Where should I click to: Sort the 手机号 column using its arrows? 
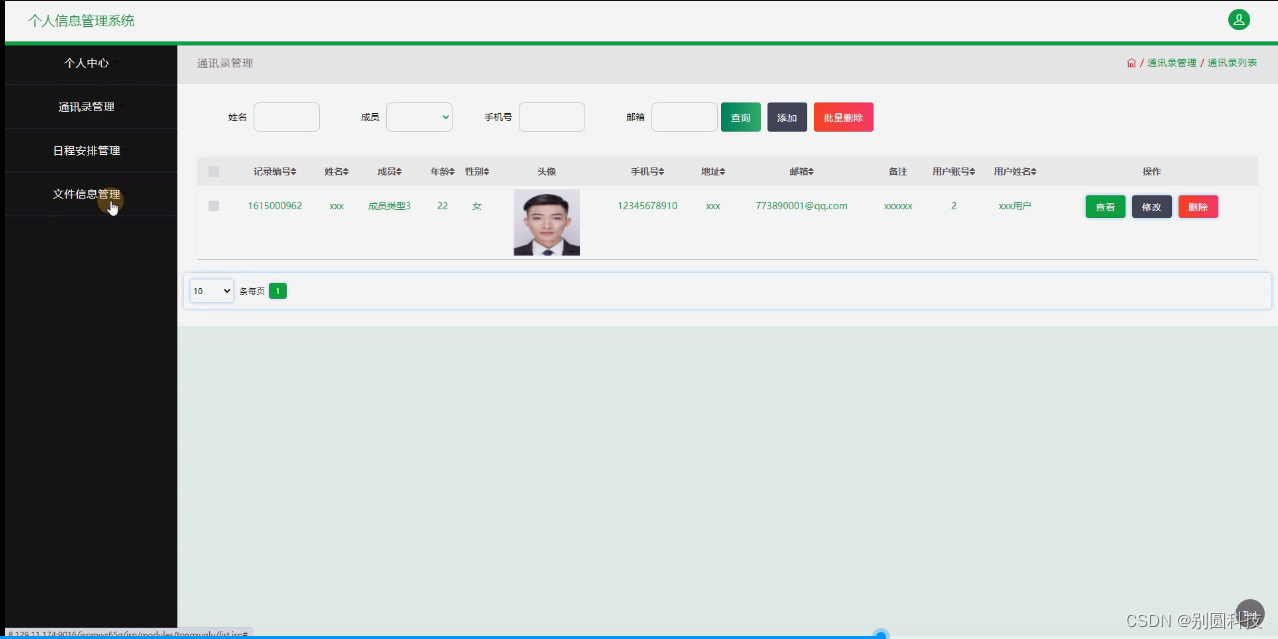click(664, 170)
